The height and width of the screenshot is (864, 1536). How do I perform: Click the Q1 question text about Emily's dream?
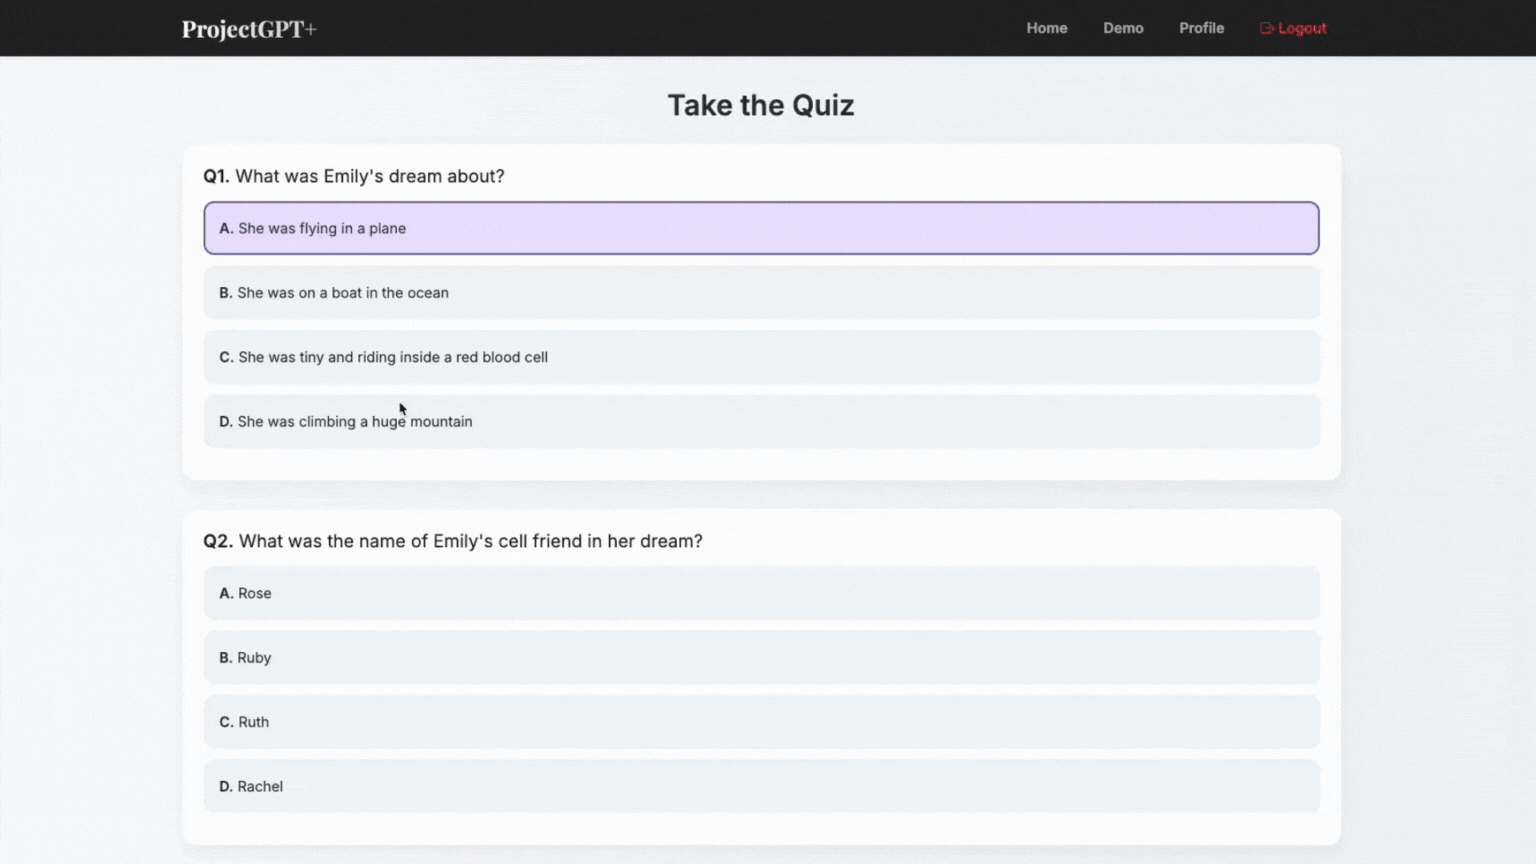click(x=354, y=176)
